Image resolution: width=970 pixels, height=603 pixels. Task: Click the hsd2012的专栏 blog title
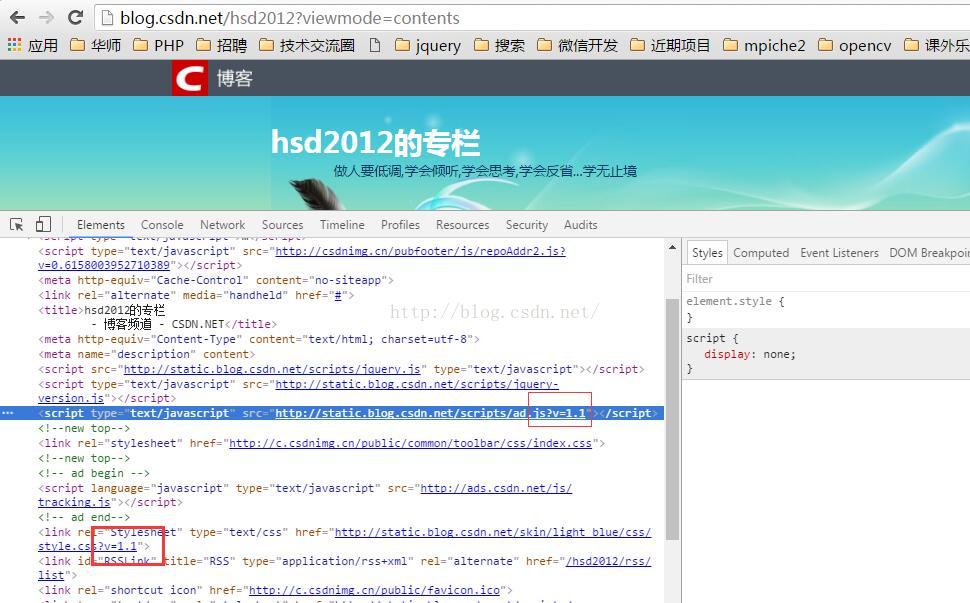tap(375, 142)
